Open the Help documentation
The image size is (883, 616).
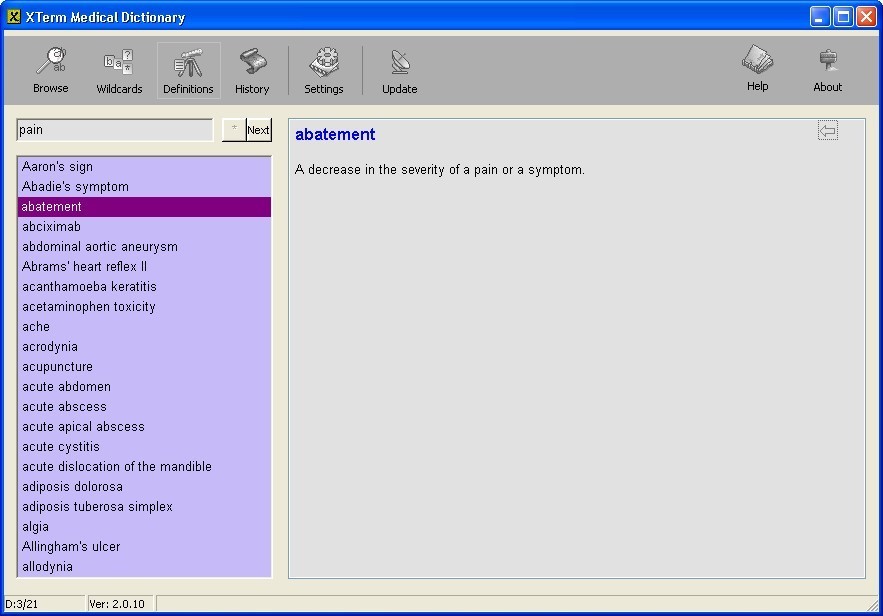(757, 68)
